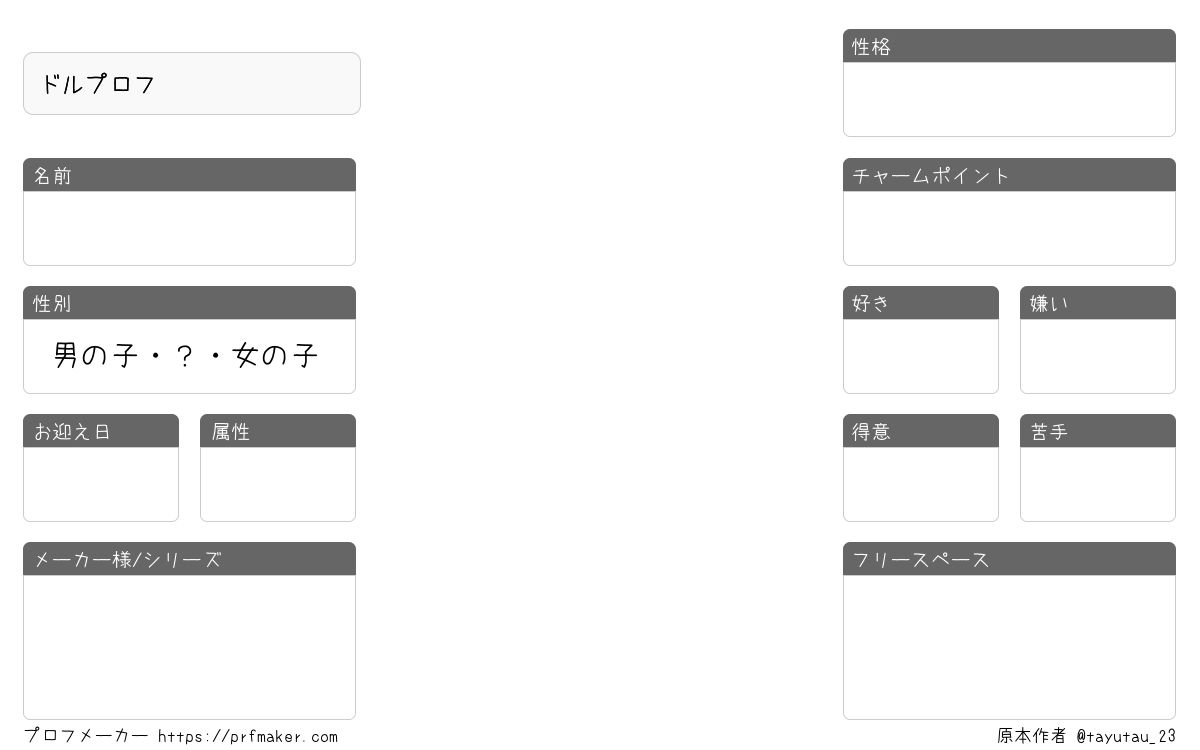Image resolution: width=1200 pixels, height=750 pixels.
Task: Click the 得意 strengths box
Action: (x=921, y=484)
